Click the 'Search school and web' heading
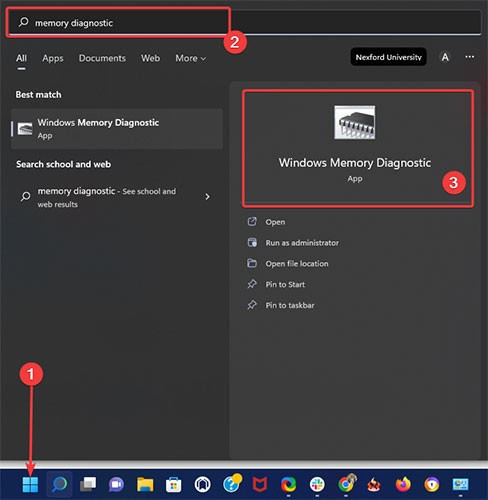 (63, 164)
